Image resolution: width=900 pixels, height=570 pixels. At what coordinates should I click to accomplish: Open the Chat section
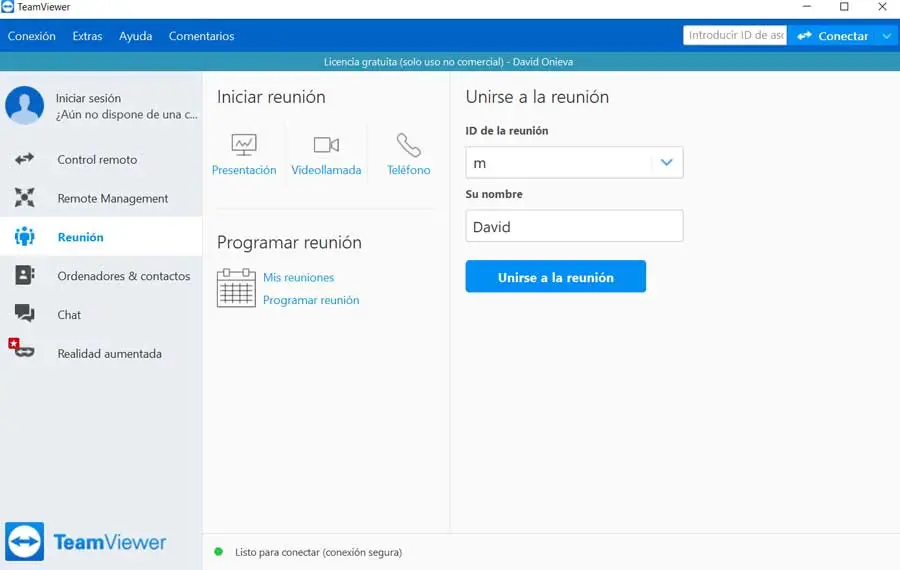[x=101, y=314]
